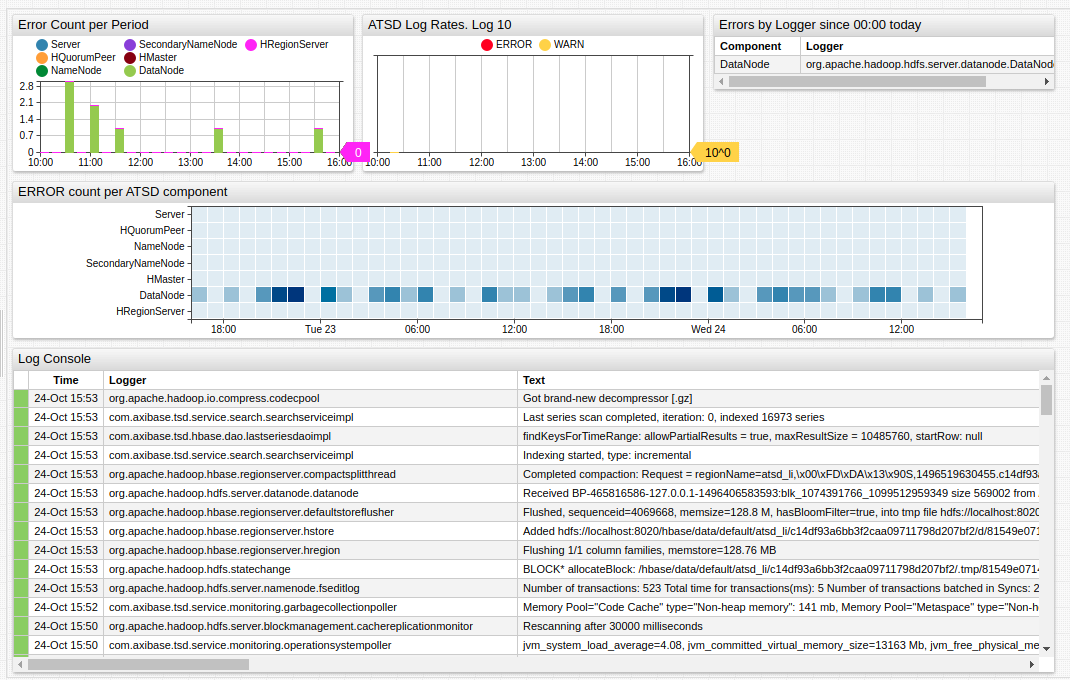This screenshot has width=1070, height=680.
Task: Toggle DataNode series in Error Count legend
Action: [x=130, y=71]
